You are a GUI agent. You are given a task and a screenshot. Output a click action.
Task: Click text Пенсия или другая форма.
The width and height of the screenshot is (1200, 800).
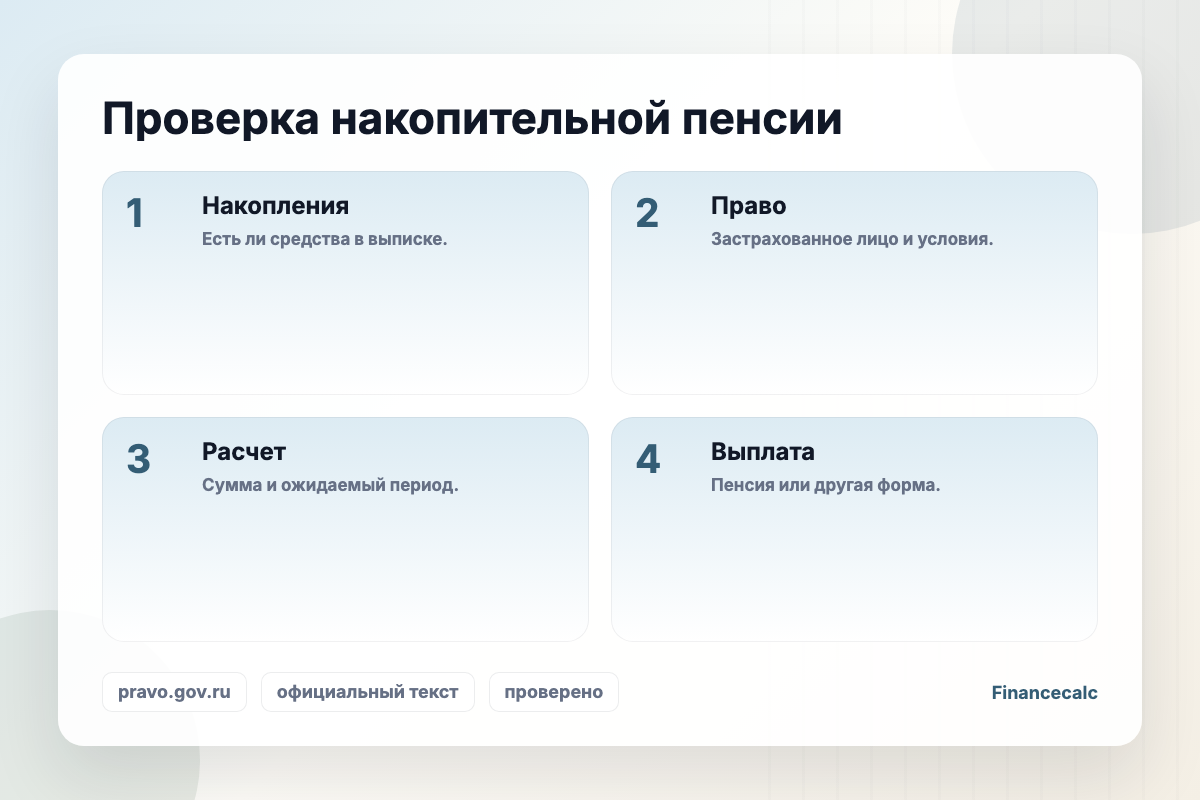(x=826, y=486)
